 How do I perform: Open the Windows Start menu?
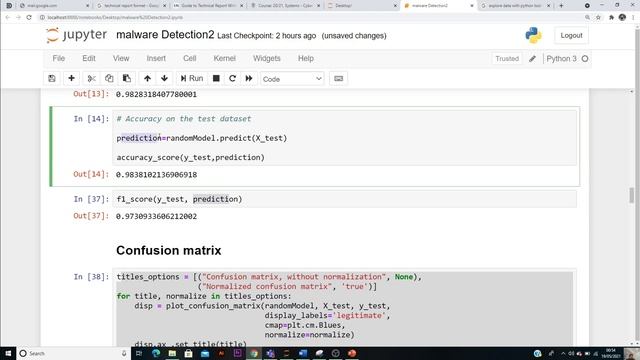pos(8,353)
